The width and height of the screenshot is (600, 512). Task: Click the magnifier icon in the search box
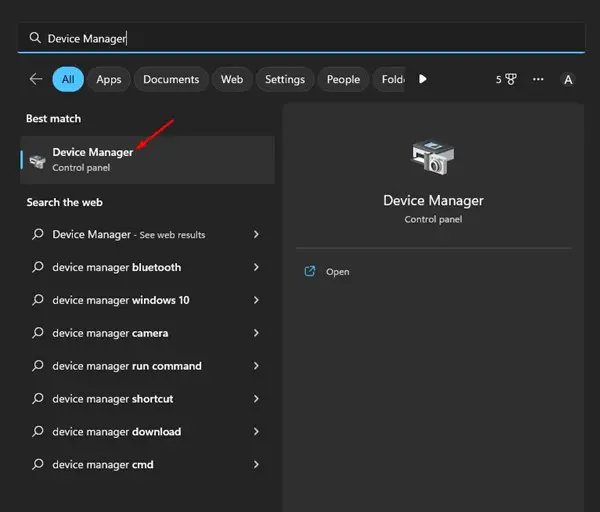[35, 38]
